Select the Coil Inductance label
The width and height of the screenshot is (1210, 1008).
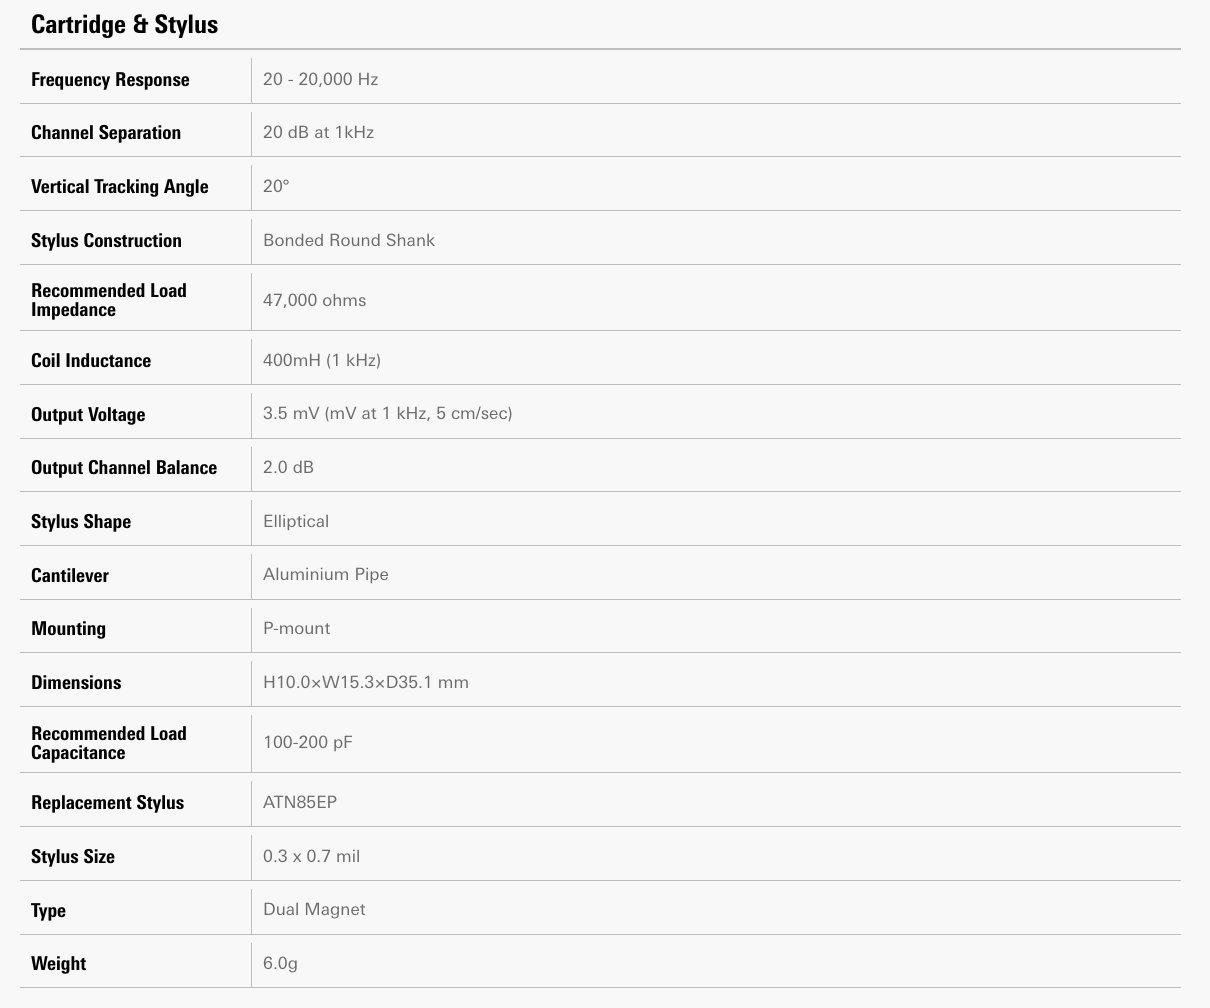pyautogui.click(x=91, y=361)
